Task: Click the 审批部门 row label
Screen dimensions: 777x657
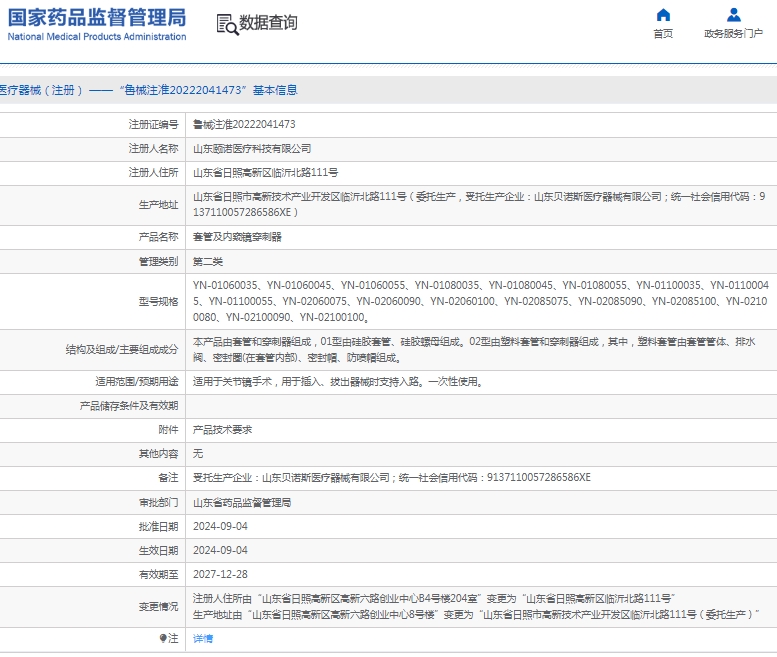Action: point(158,503)
